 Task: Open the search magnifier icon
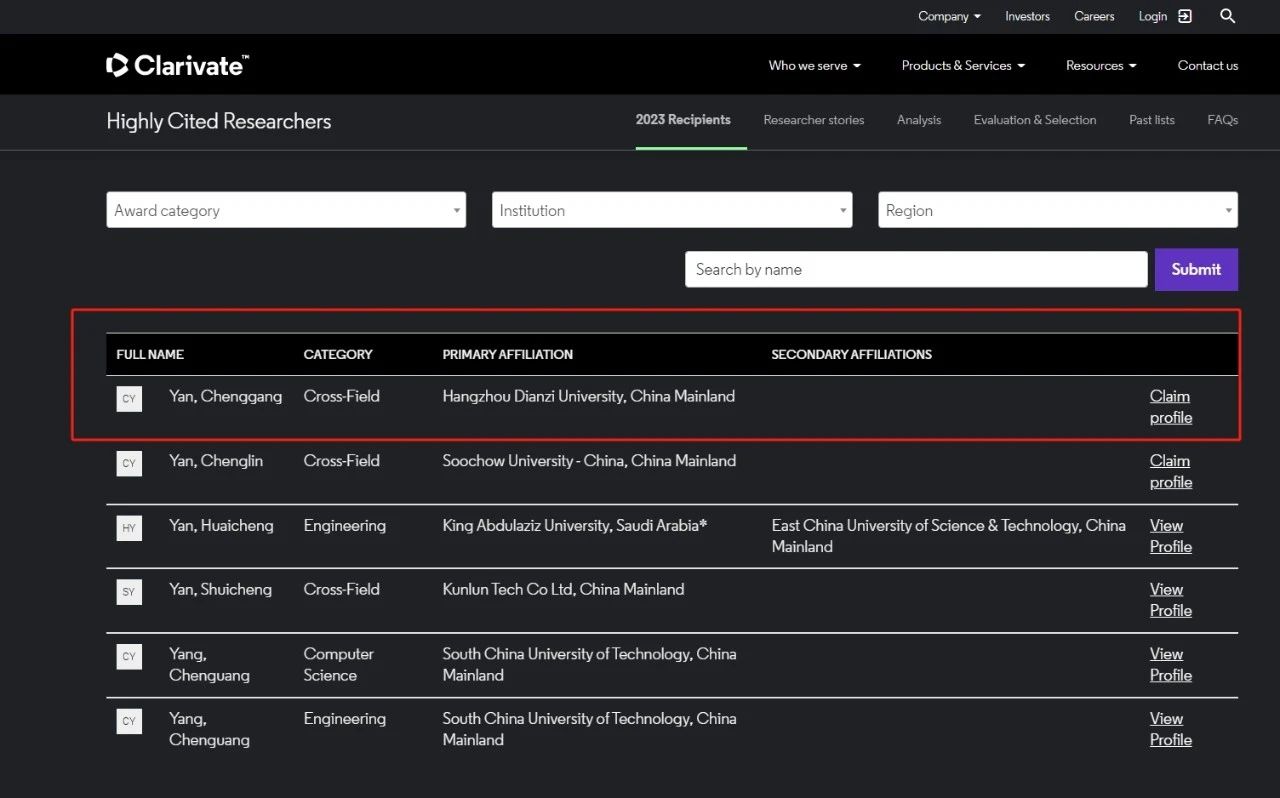point(1228,16)
